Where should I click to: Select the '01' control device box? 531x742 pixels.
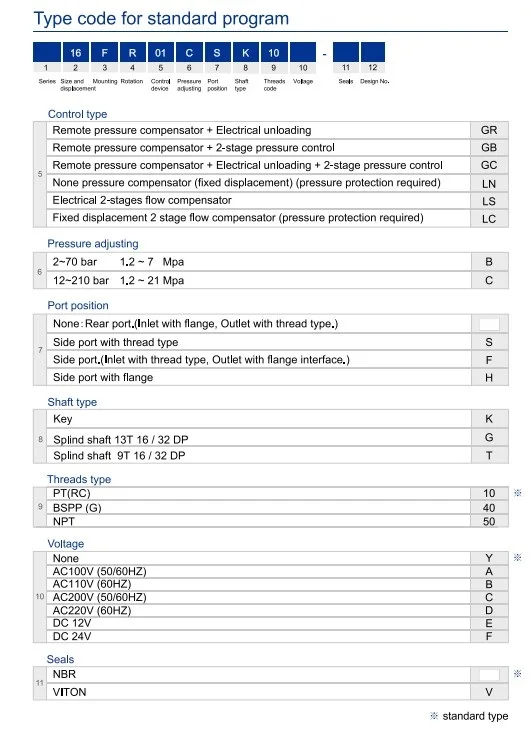click(x=160, y=52)
